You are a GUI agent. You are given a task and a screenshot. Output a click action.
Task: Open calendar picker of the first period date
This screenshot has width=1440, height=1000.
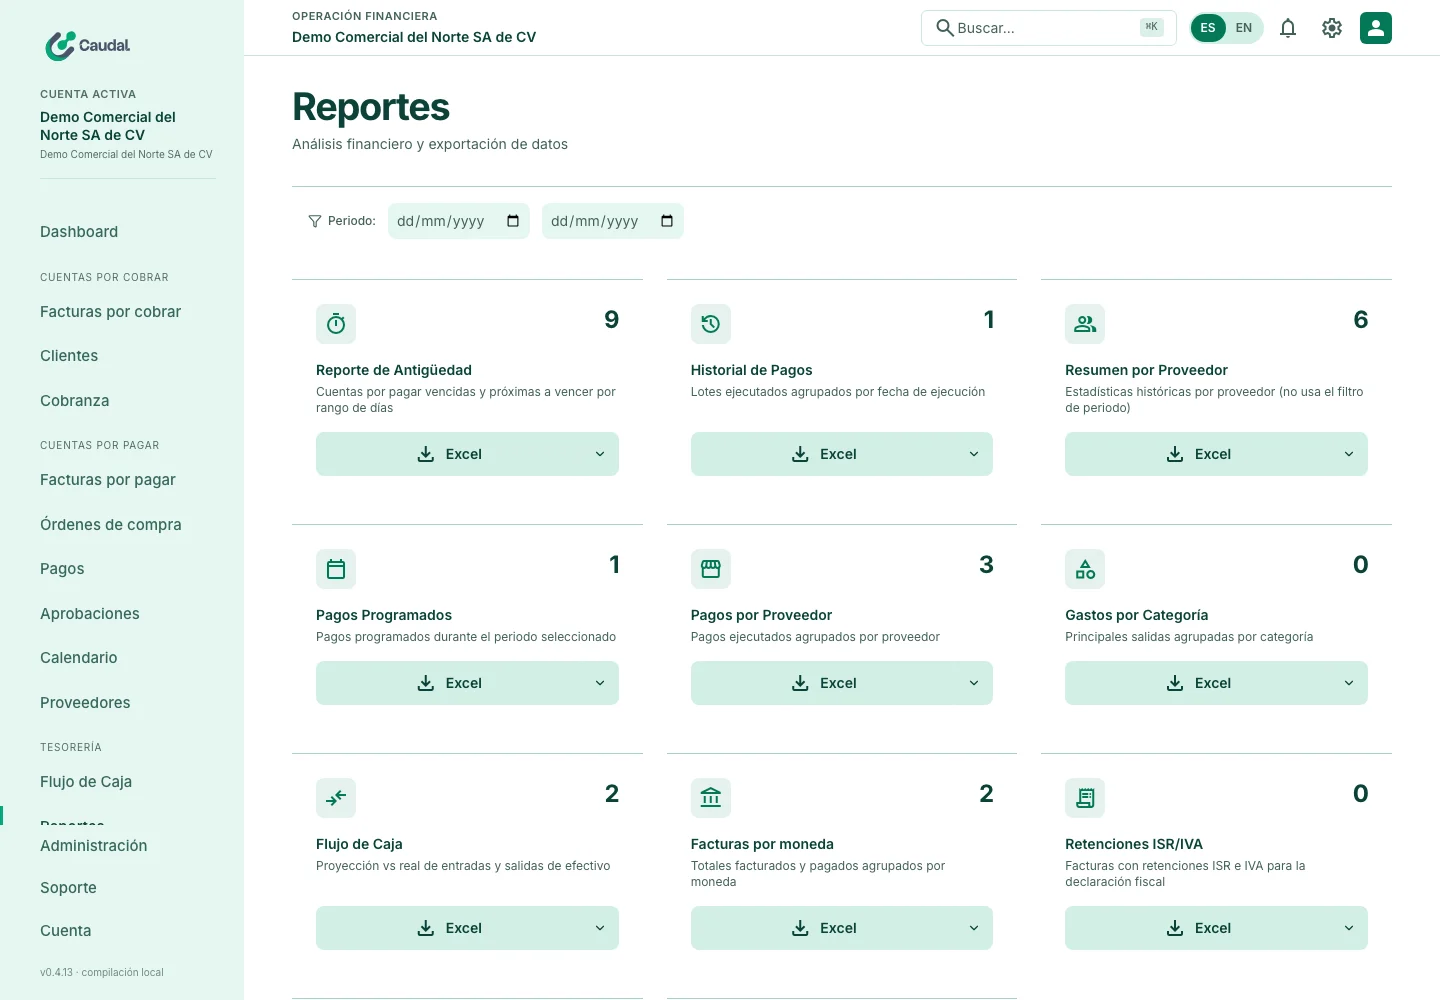pyautogui.click(x=513, y=221)
